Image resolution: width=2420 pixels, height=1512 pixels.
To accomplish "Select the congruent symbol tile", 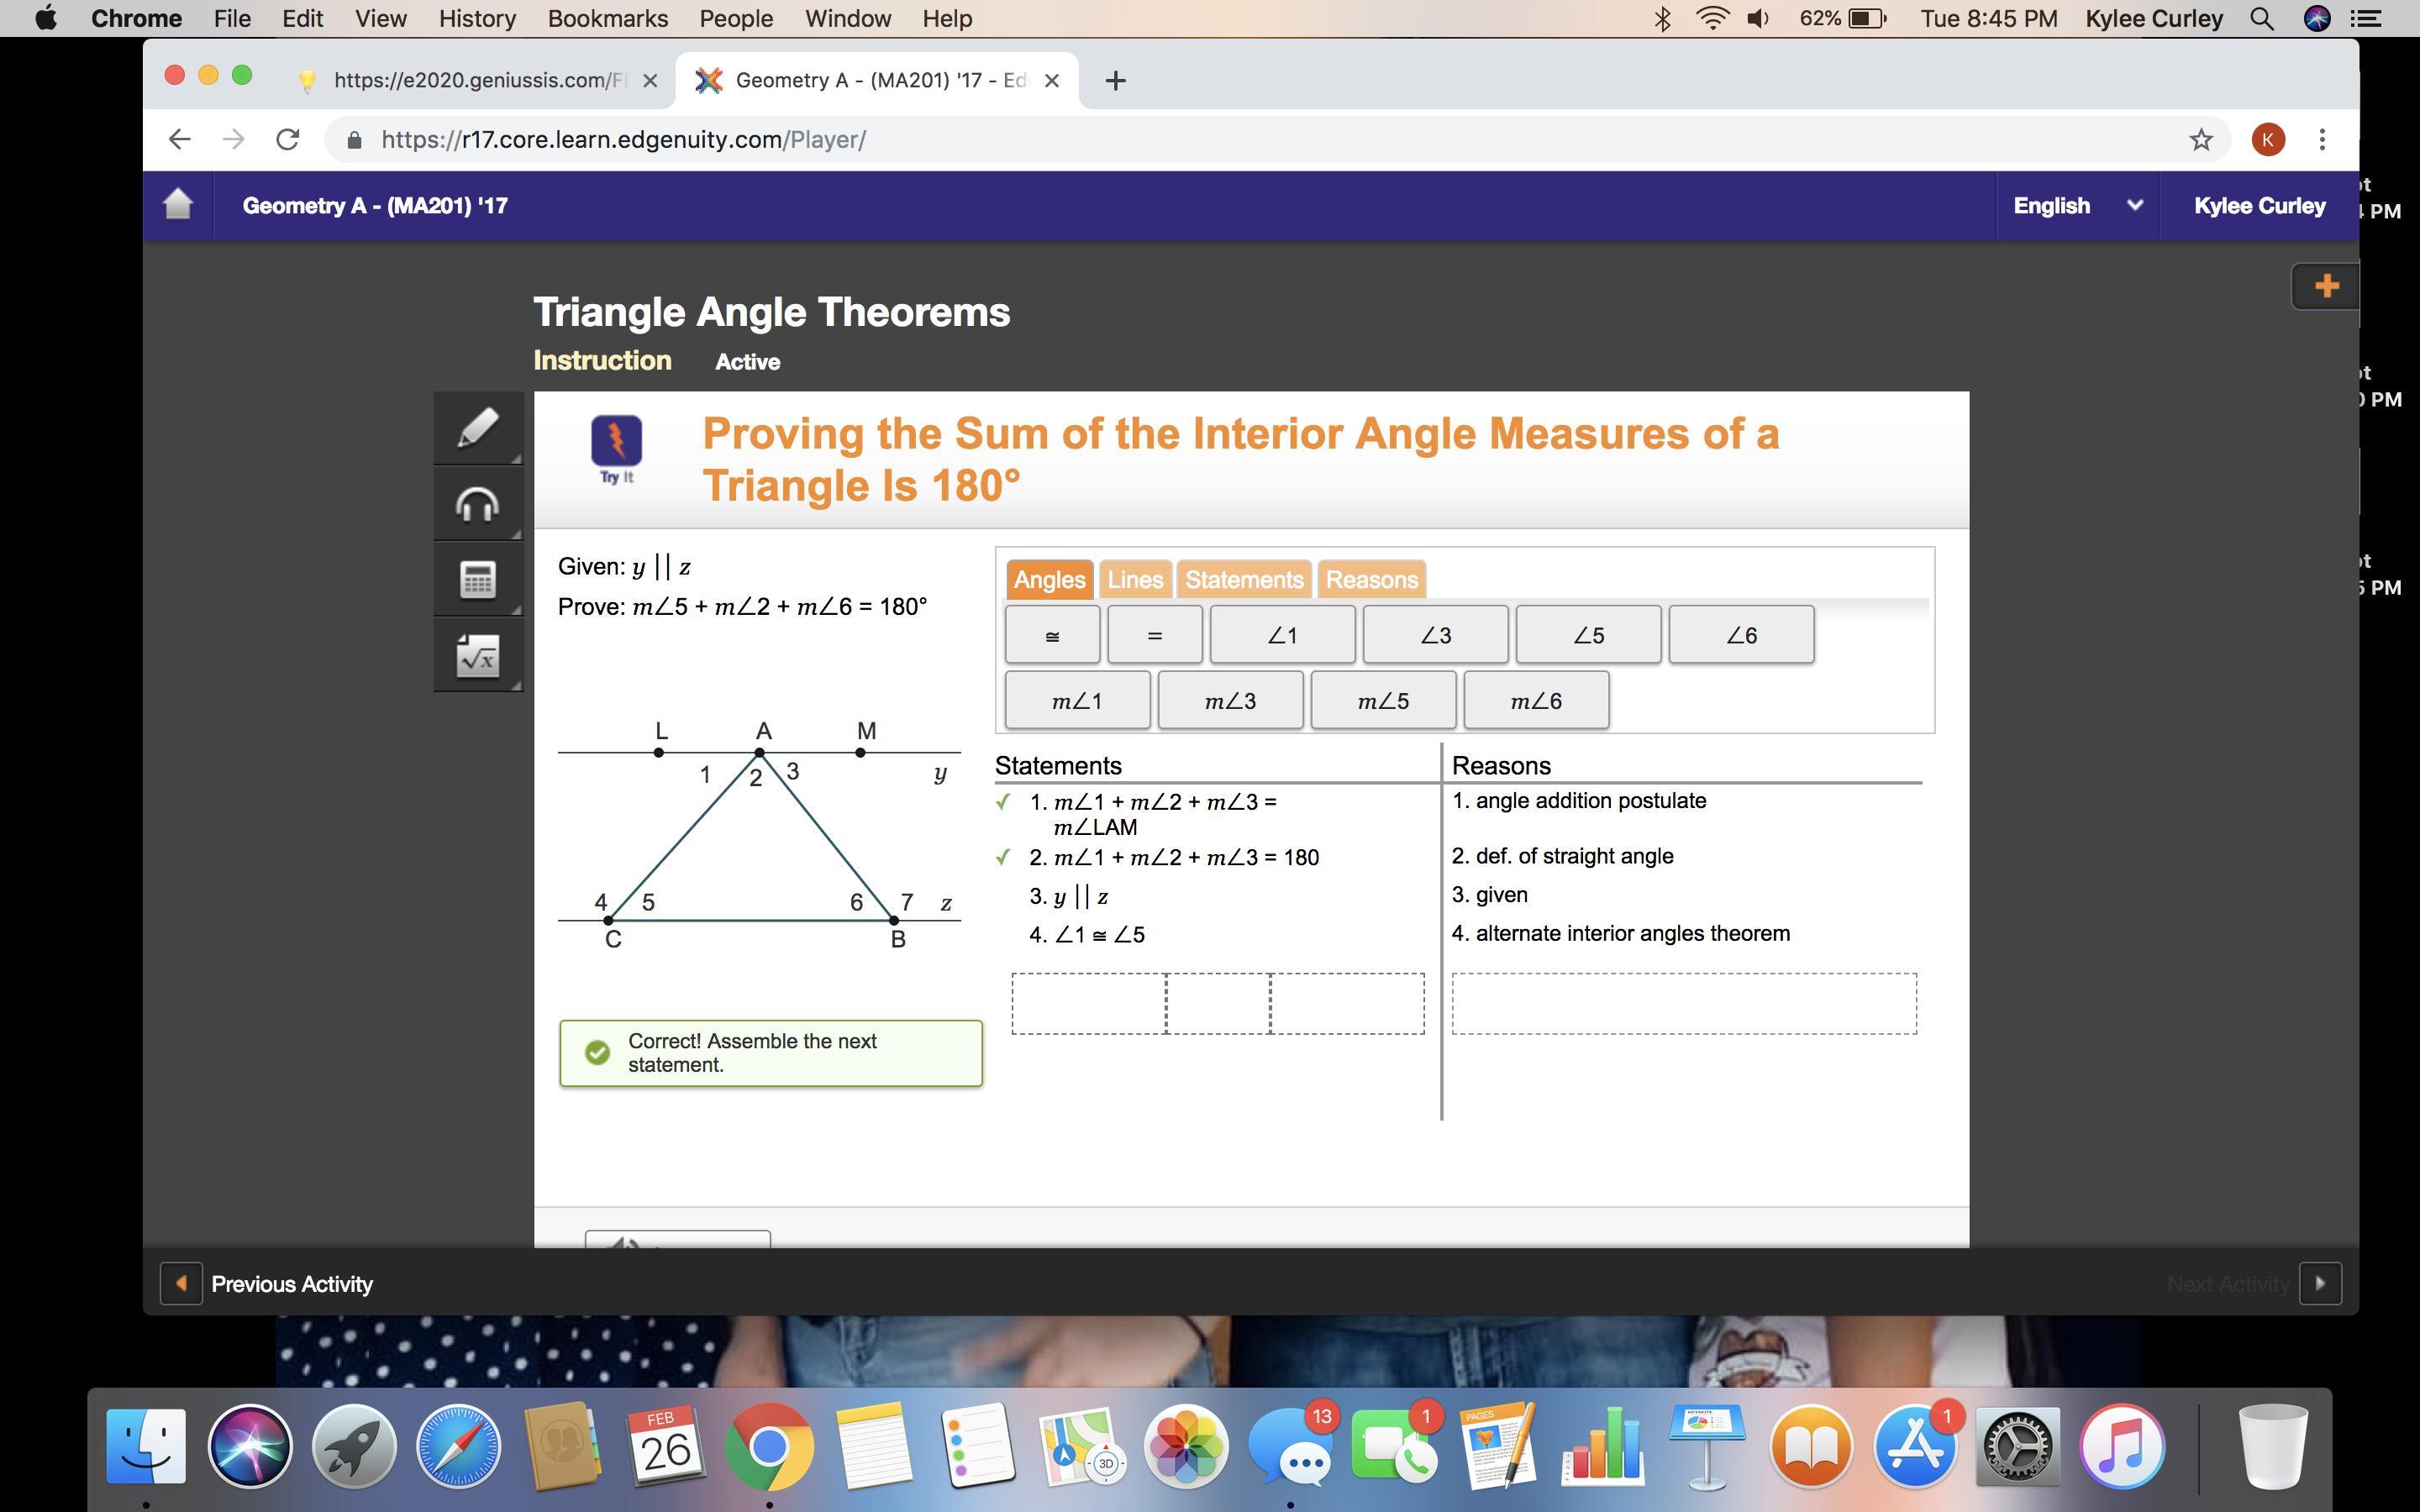I will point(1052,635).
